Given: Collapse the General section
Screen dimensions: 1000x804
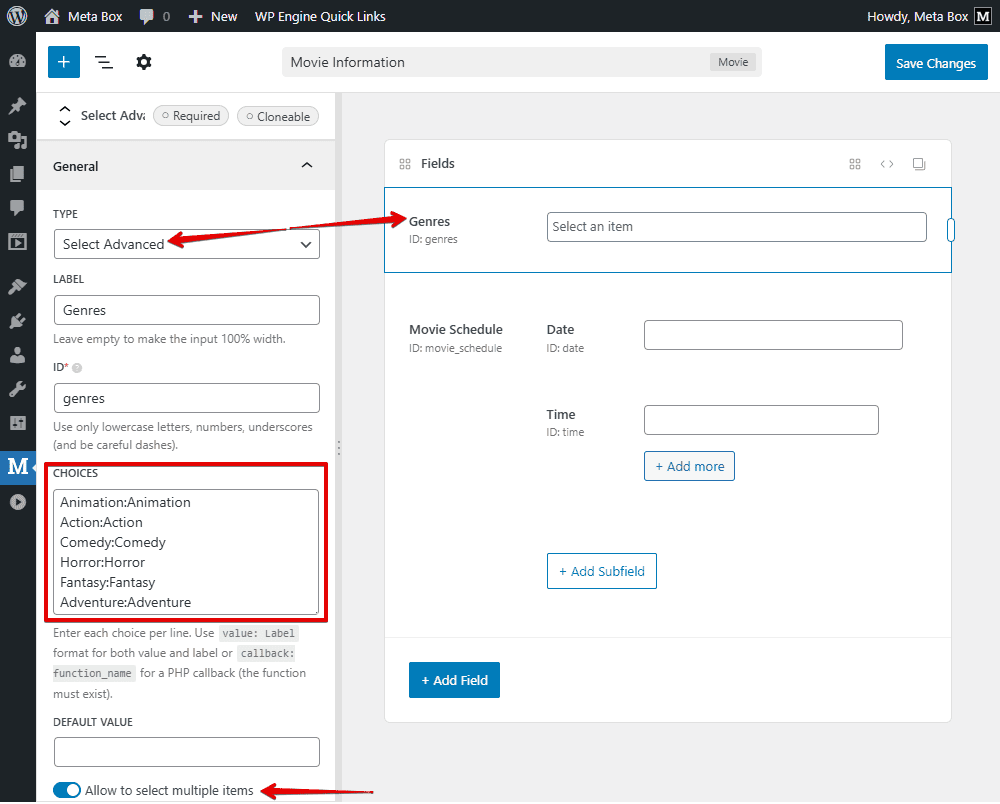Looking at the screenshot, I should click(306, 166).
